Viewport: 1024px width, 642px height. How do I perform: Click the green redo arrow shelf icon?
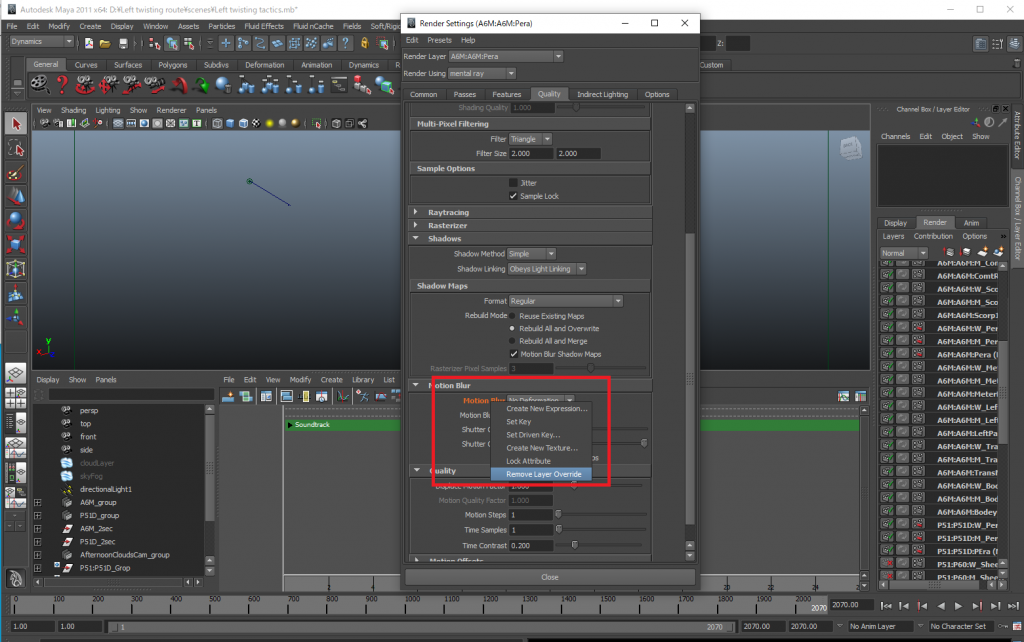201,85
